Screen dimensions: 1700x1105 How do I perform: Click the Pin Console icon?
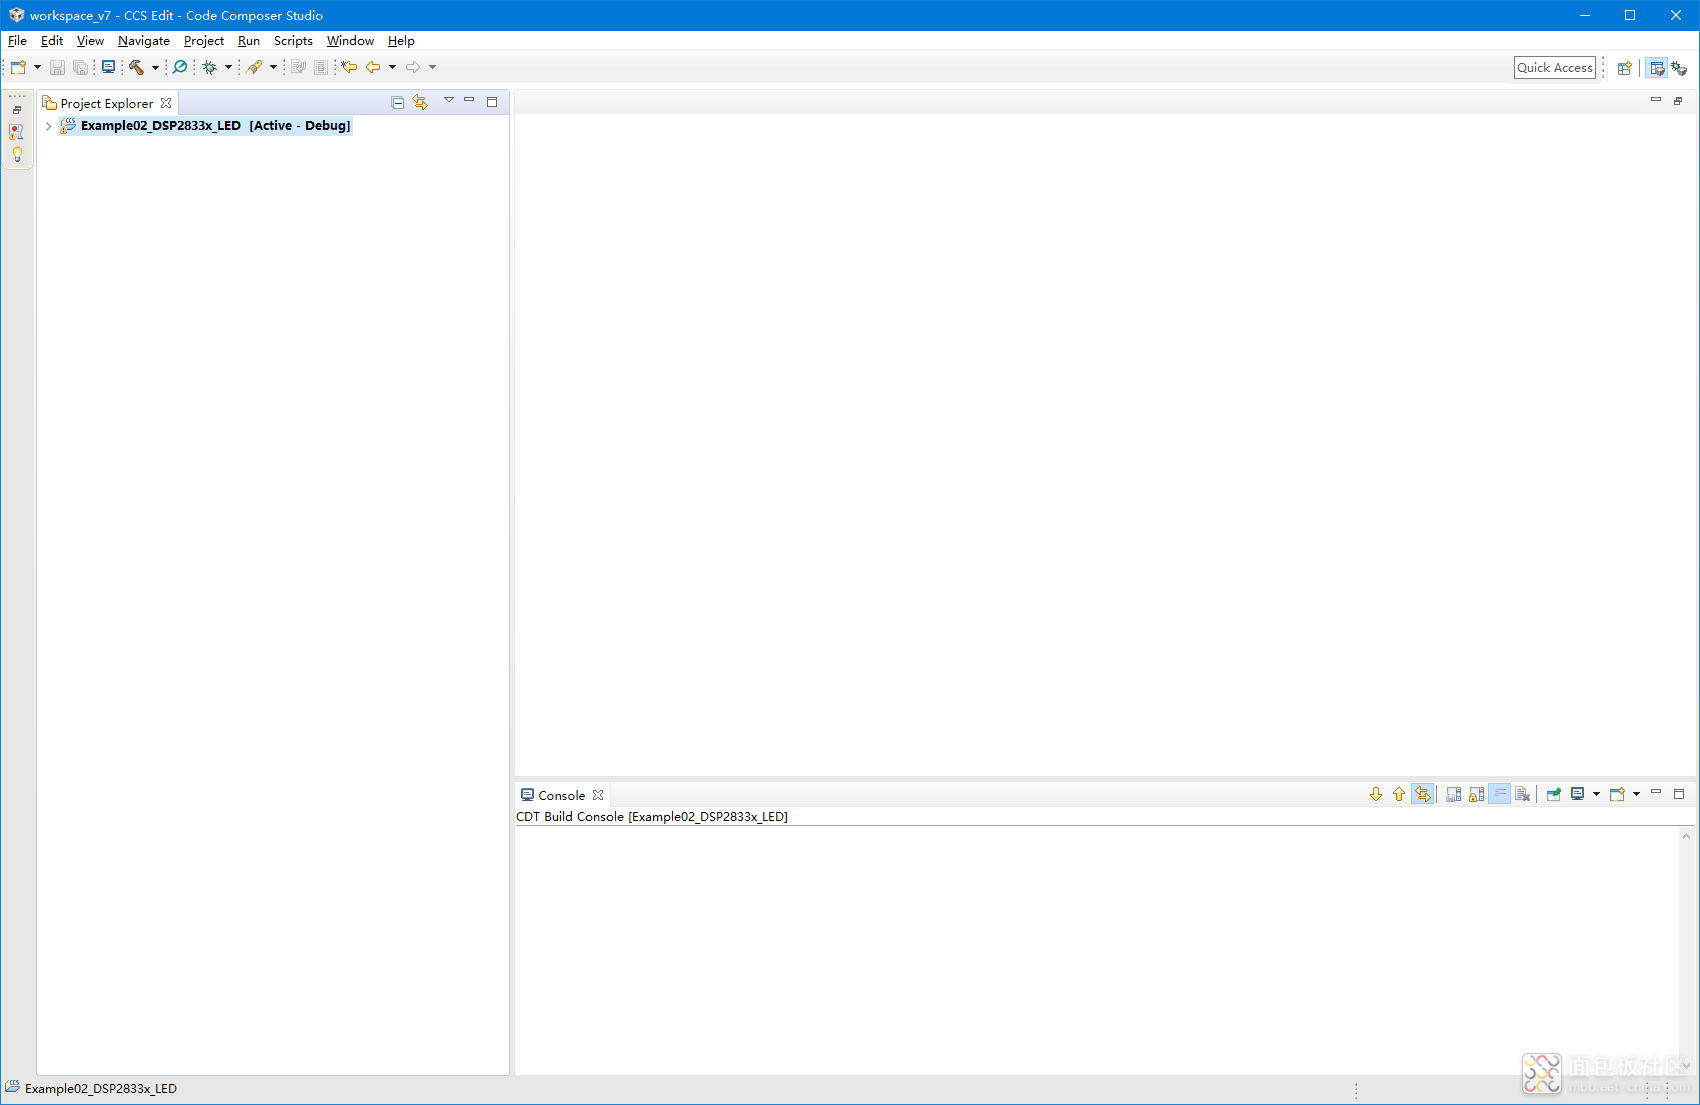click(1553, 794)
